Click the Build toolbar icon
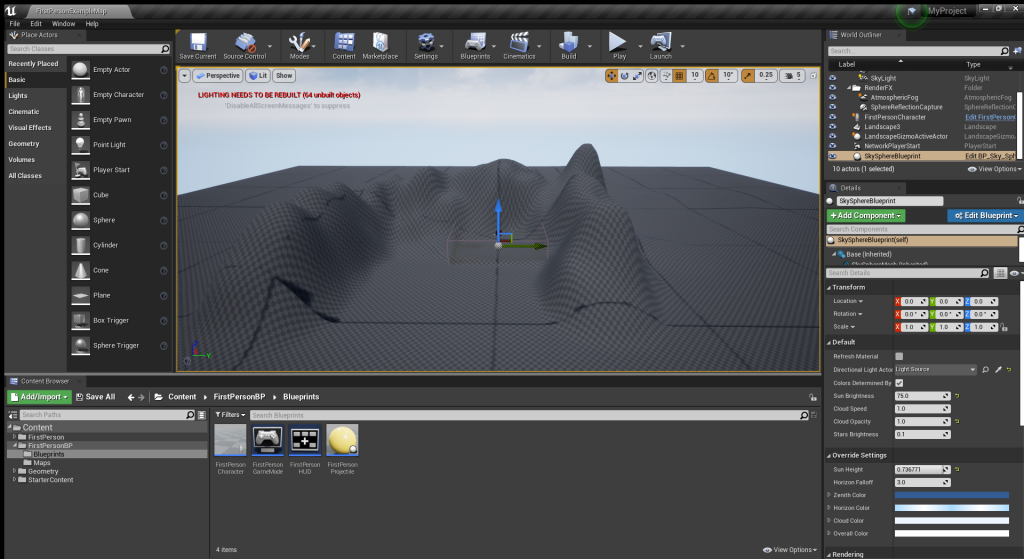The width and height of the screenshot is (1024, 559). [569, 42]
